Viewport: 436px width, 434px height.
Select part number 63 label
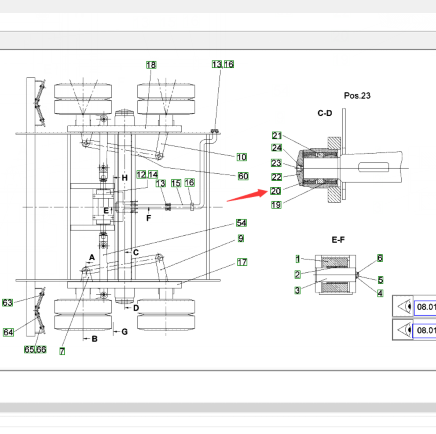pyautogui.click(x=7, y=303)
